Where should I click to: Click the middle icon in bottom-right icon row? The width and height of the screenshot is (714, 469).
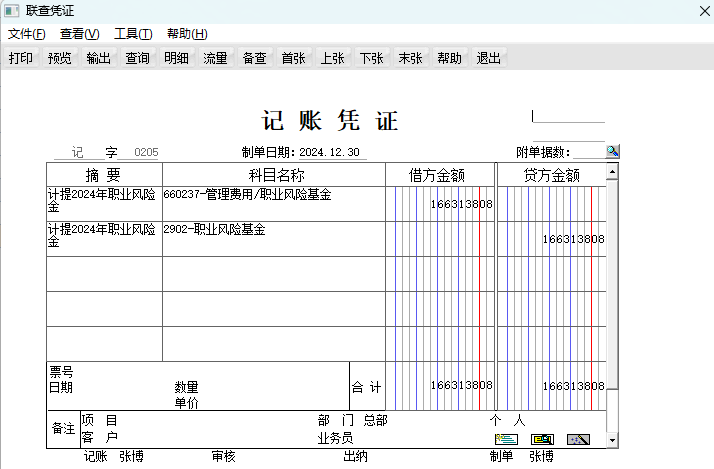point(542,439)
